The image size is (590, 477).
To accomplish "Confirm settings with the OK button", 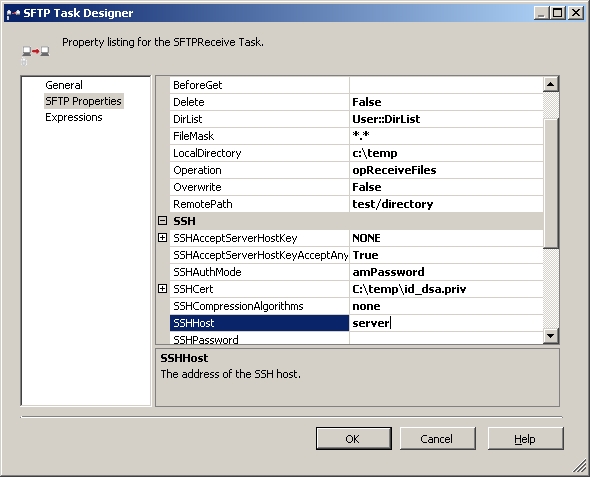I will 353,438.
